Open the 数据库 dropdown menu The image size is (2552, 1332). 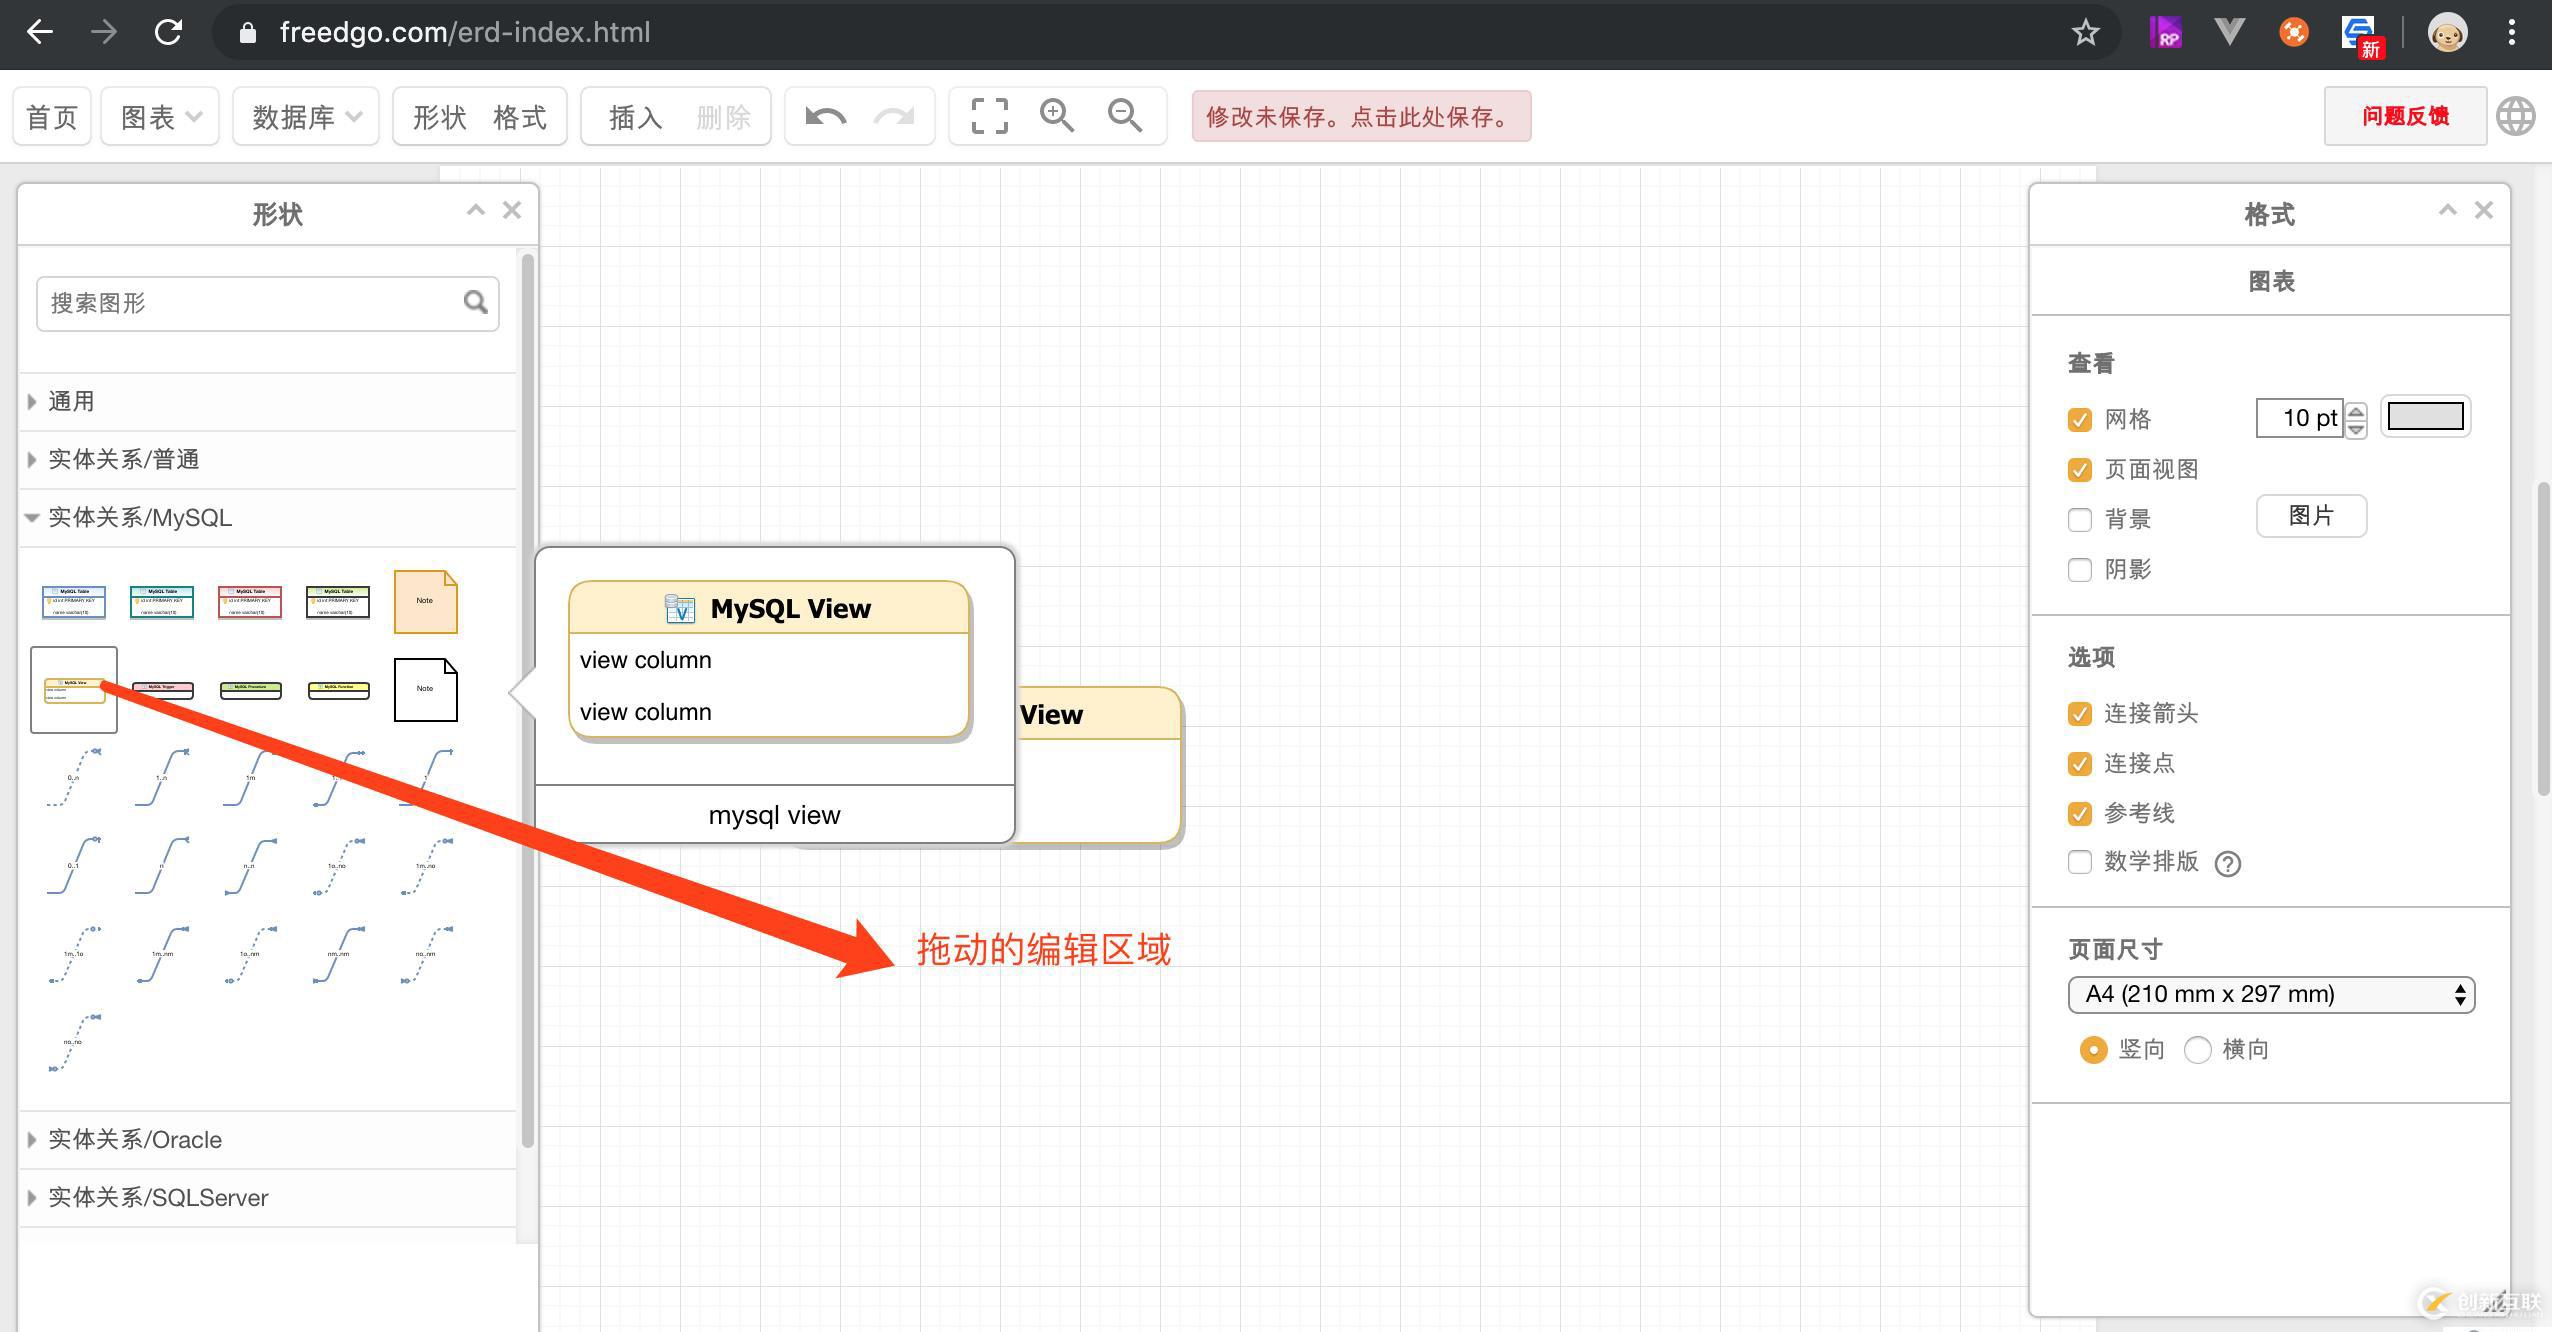[x=305, y=117]
